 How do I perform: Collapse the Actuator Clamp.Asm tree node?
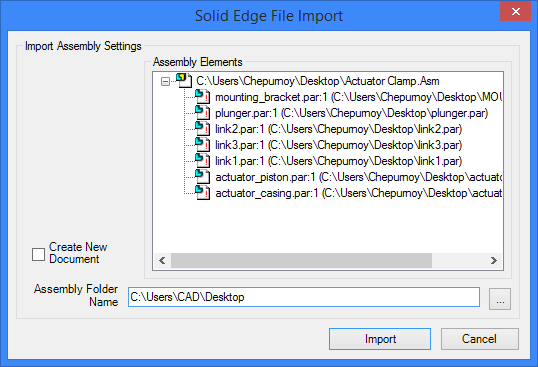[165, 81]
